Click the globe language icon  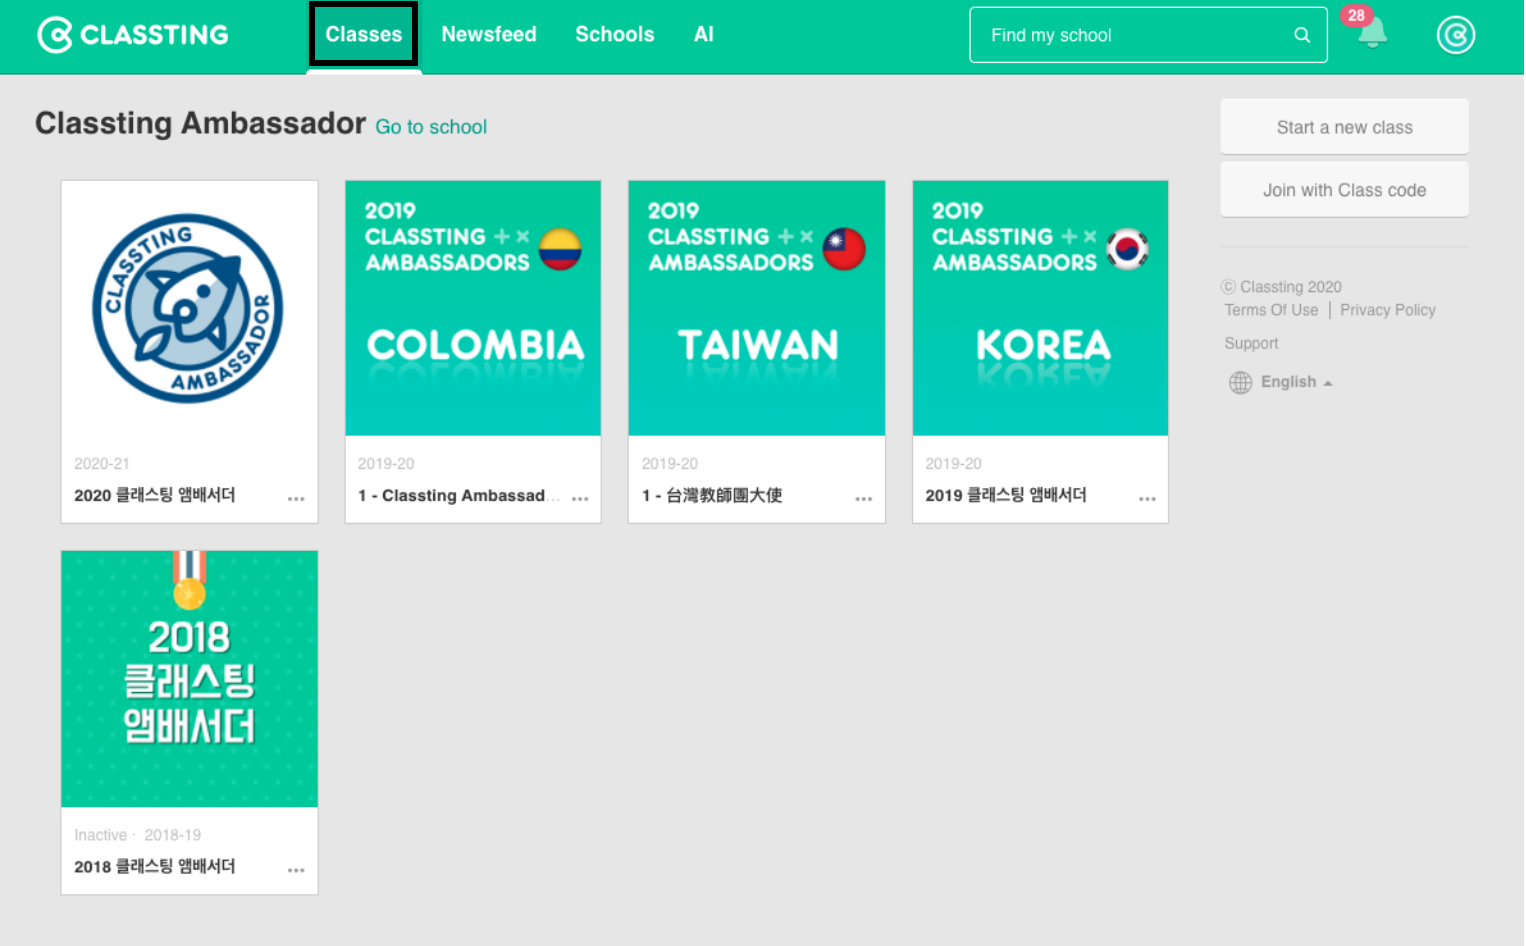pos(1240,382)
